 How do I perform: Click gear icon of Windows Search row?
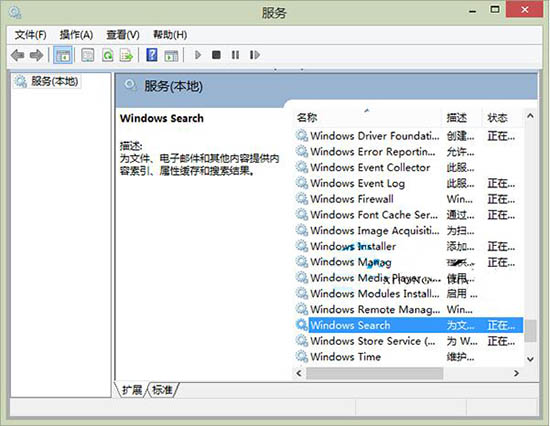(302, 325)
